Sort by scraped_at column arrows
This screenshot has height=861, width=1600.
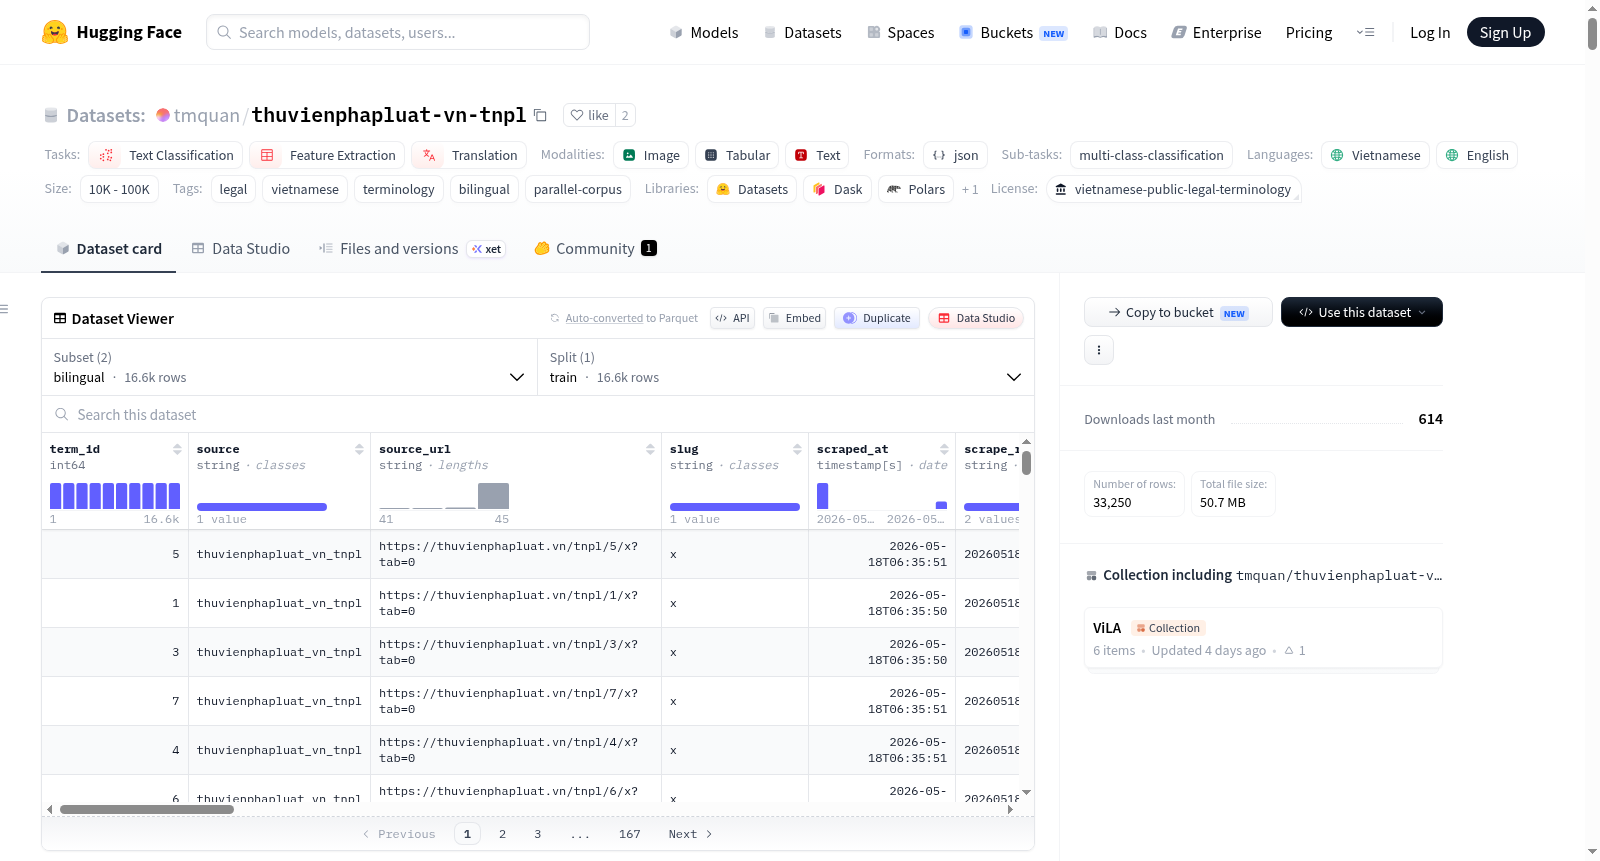coord(944,449)
